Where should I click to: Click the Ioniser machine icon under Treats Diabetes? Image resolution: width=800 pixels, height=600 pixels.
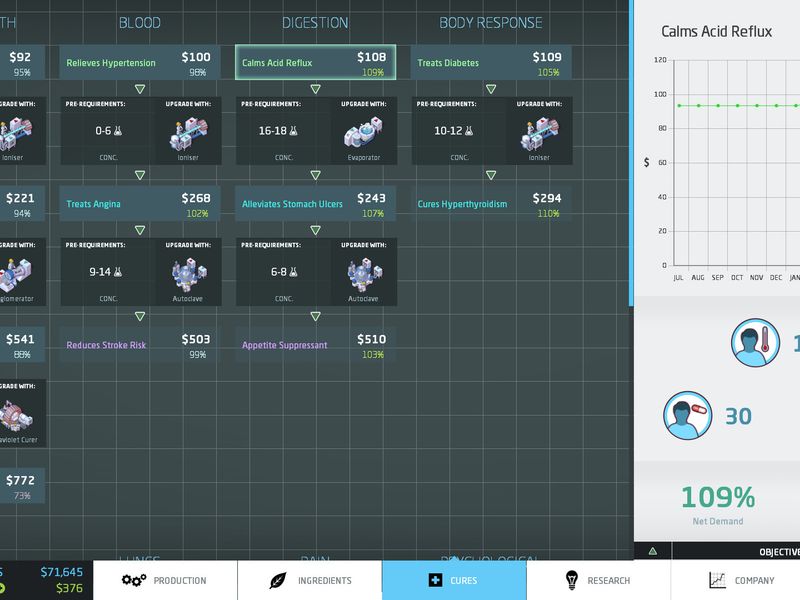click(x=539, y=134)
